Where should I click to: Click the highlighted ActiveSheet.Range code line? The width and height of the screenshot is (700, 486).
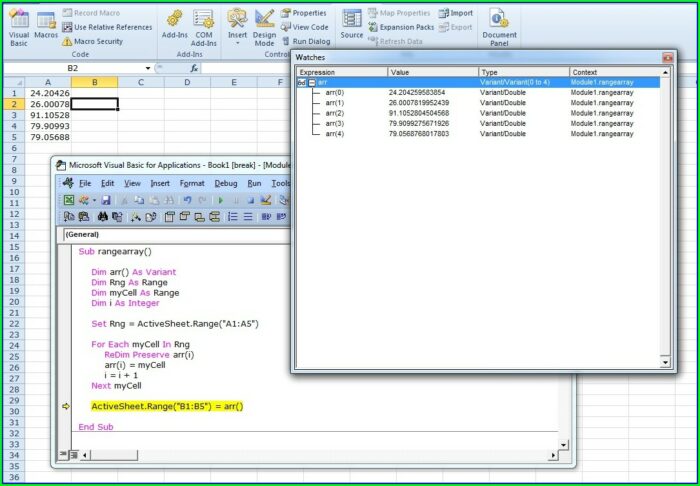[167, 407]
